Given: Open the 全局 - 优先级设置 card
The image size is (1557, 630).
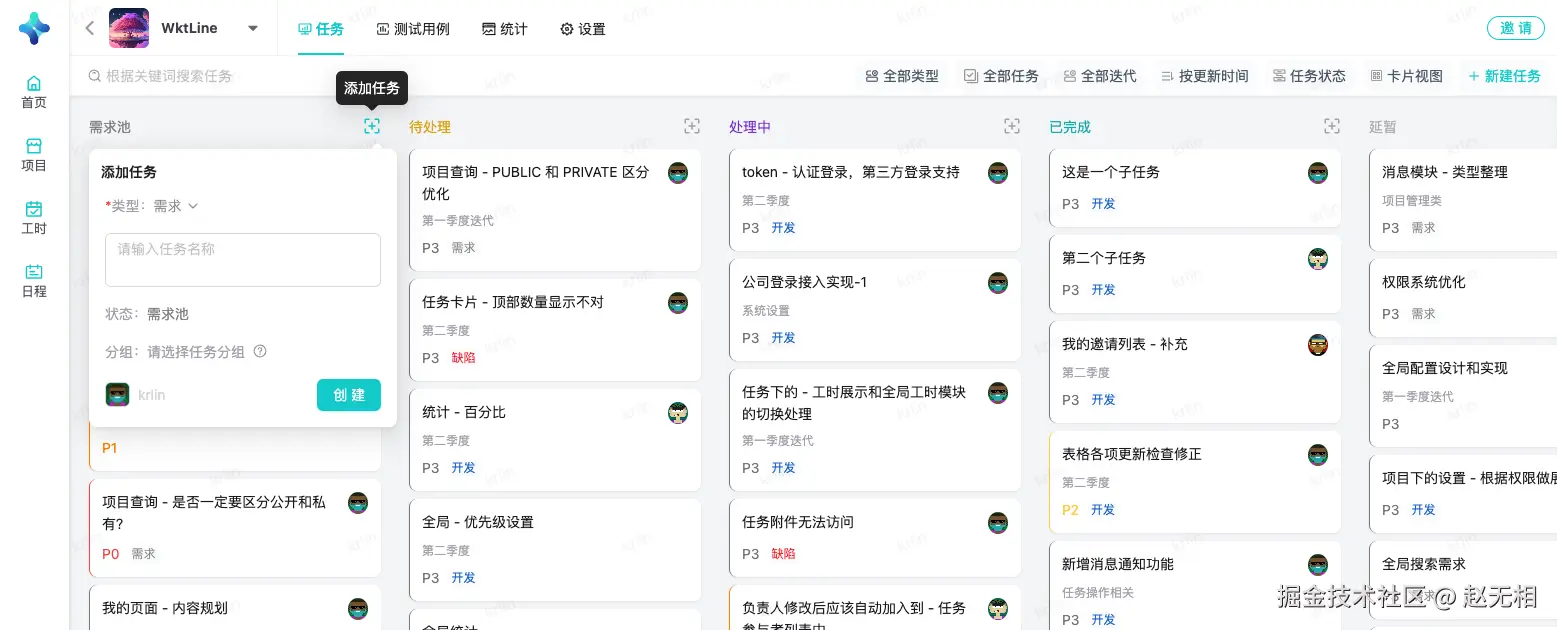Looking at the screenshot, I should (555, 550).
